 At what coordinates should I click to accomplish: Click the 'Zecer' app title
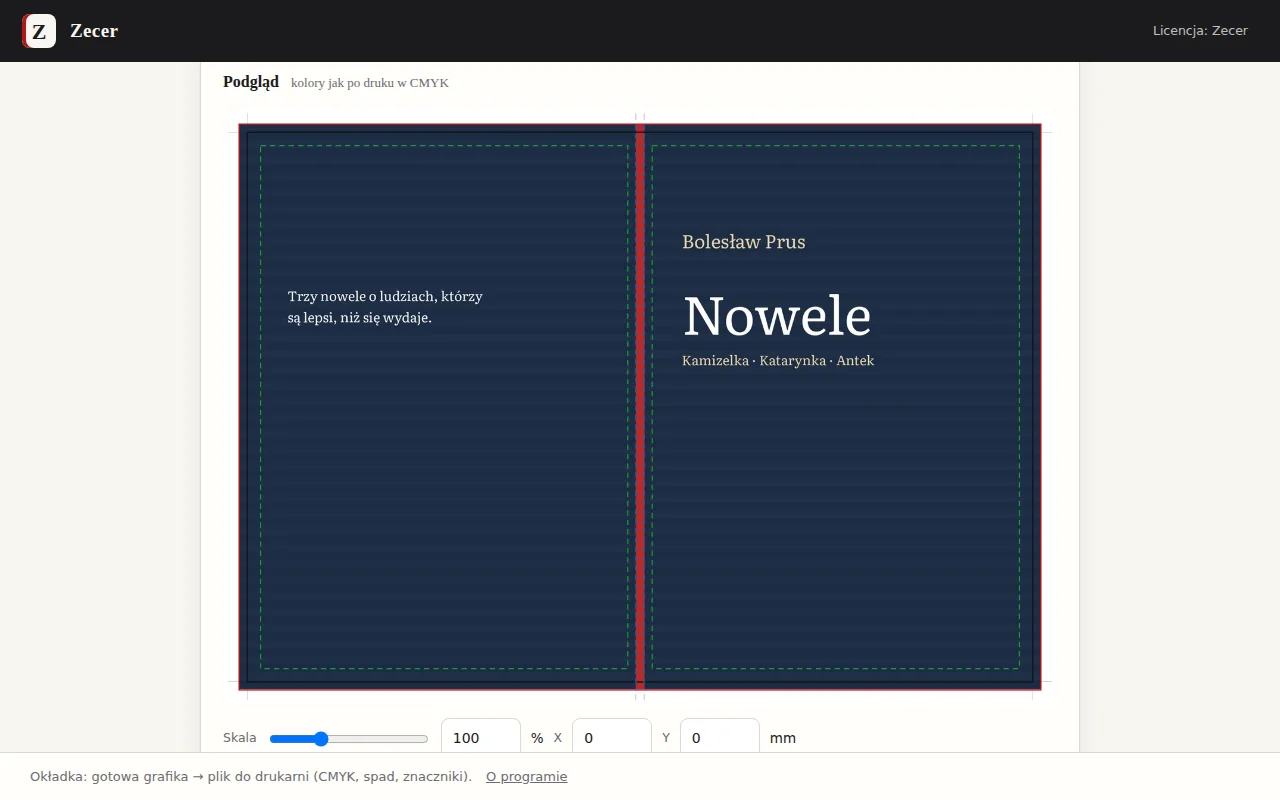tap(94, 31)
